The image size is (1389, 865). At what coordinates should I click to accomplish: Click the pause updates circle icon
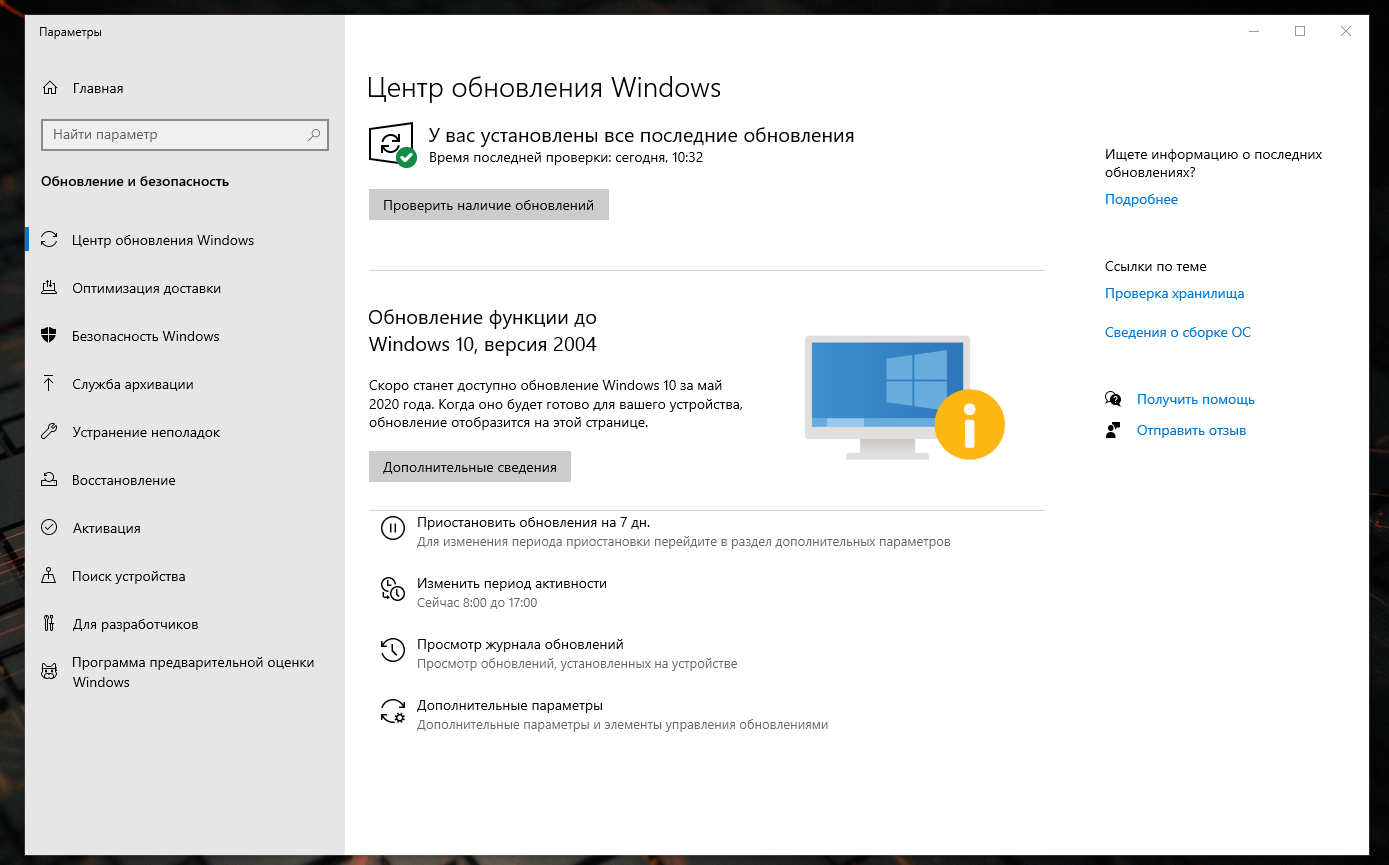click(x=393, y=528)
